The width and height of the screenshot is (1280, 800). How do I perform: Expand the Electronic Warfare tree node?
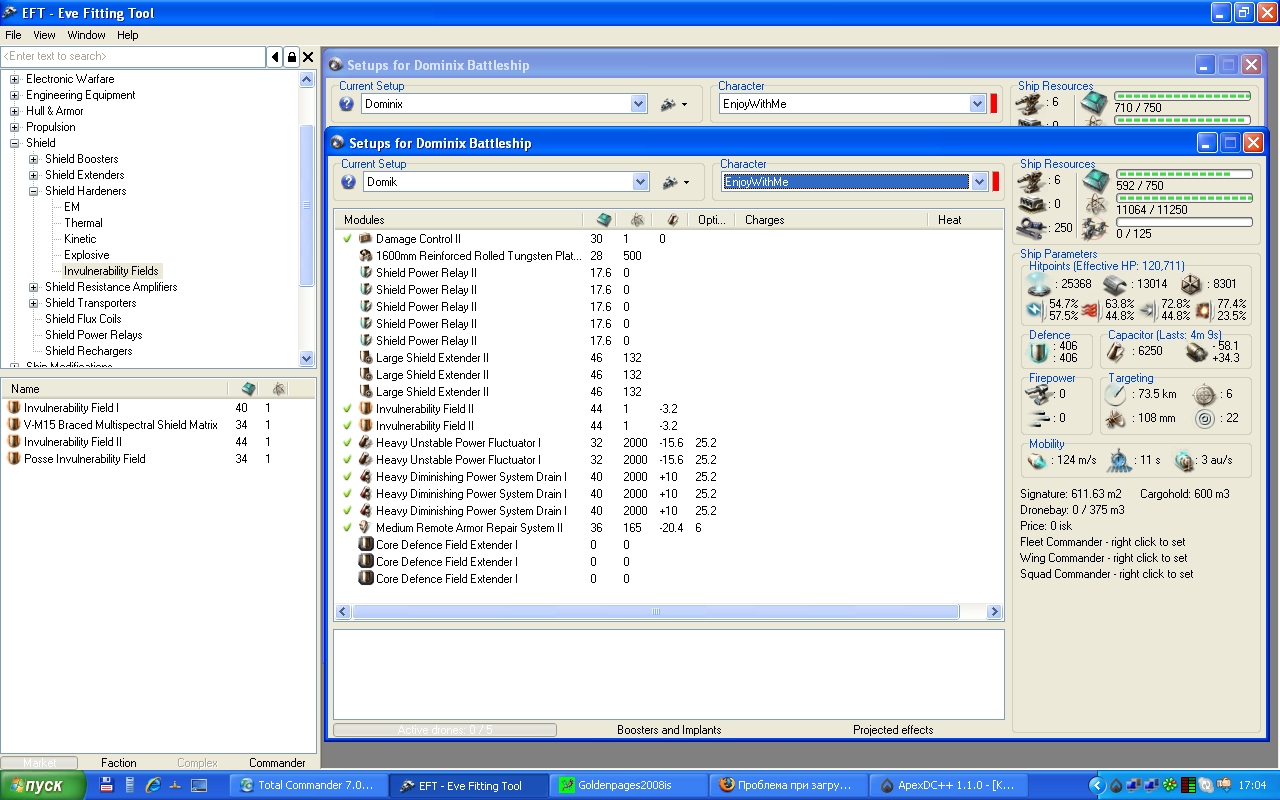[x=15, y=79]
